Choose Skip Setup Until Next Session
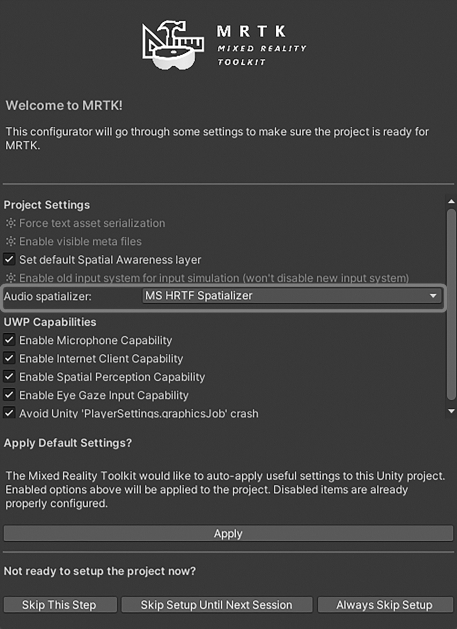Viewport: 457px width, 629px height. click(217, 605)
